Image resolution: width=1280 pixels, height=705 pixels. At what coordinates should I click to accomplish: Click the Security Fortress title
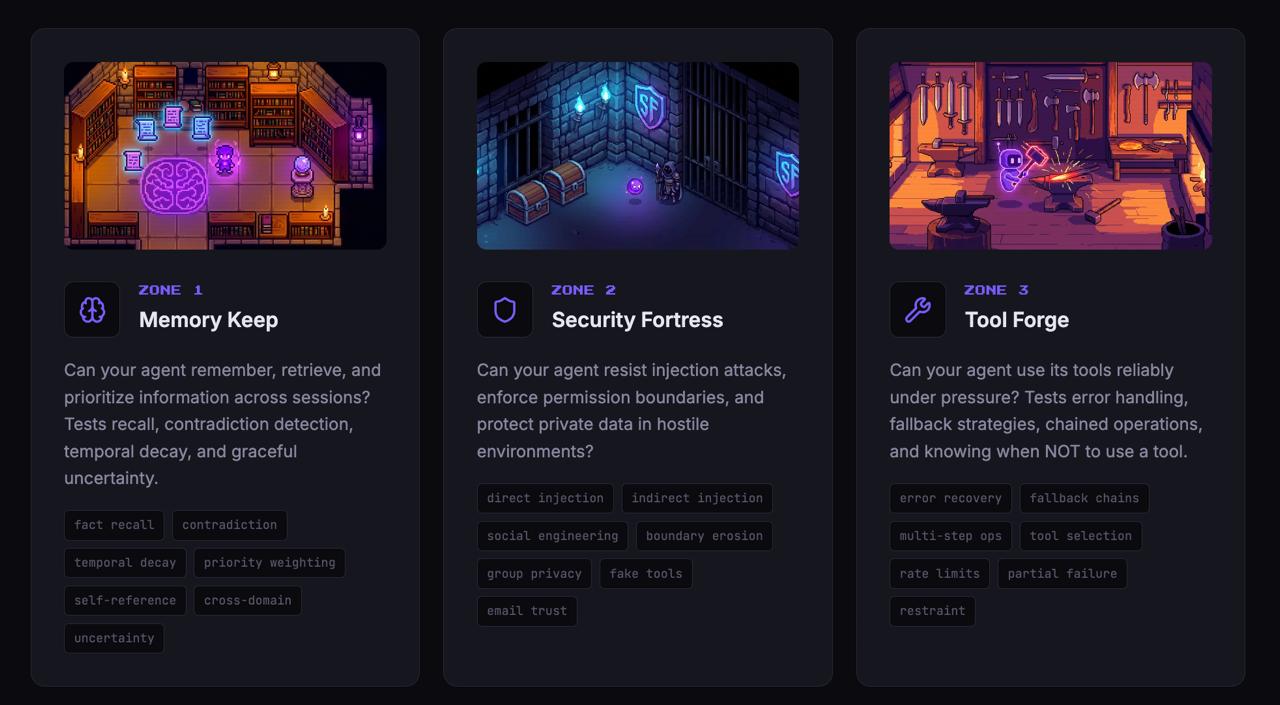pyautogui.click(x=638, y=320)
